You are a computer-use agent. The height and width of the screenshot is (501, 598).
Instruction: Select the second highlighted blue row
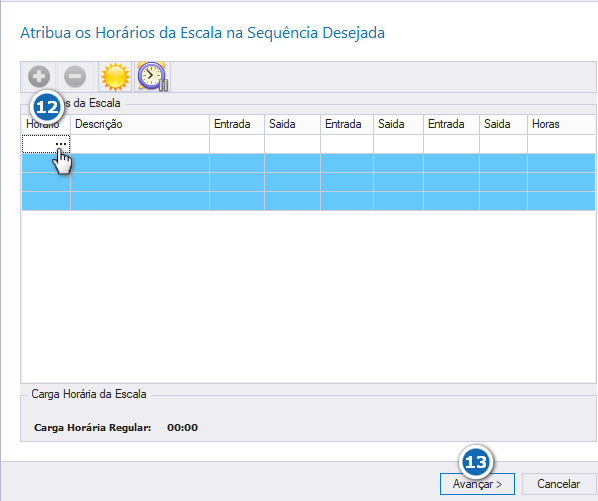[308, 182]
